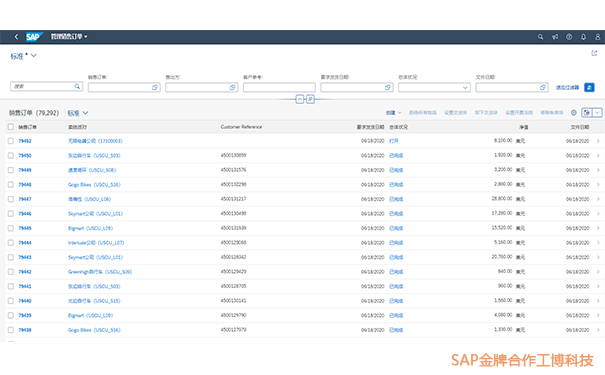Click the blue button beside Adapt Filters
Image resolution: width=605 pixels, height=375 pixels.
[x=589, y=88]
